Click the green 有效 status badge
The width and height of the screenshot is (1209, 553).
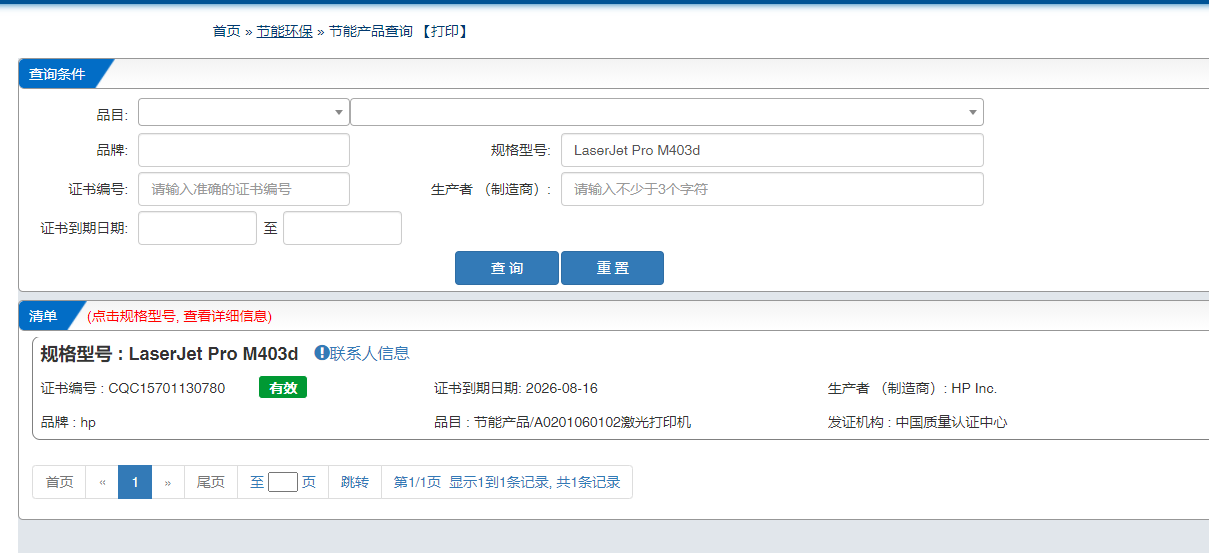(283, 388)
